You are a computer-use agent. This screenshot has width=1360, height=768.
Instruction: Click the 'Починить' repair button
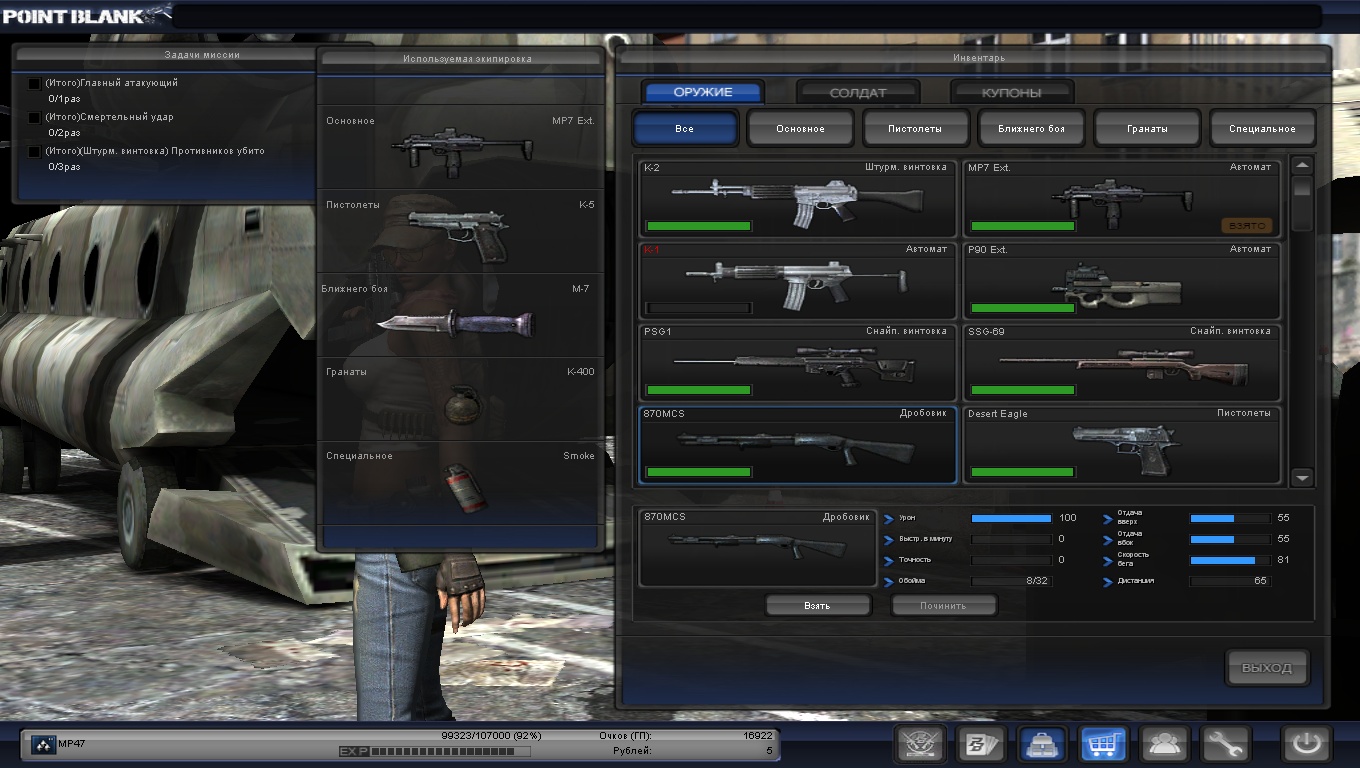tap(944, 606)
